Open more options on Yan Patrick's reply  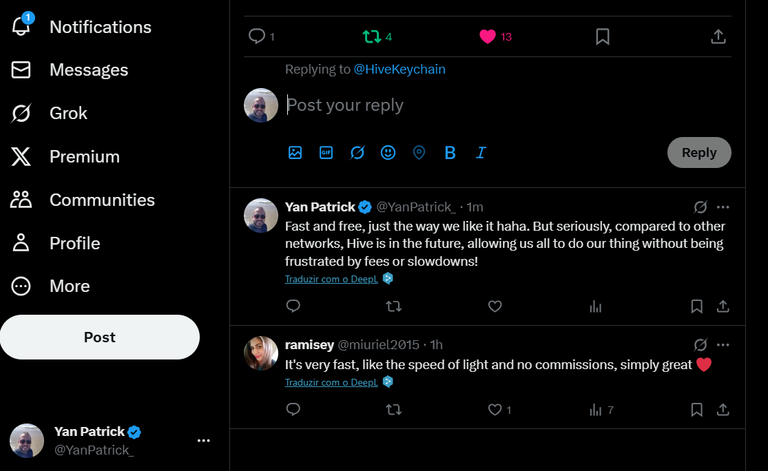(723, 207)
